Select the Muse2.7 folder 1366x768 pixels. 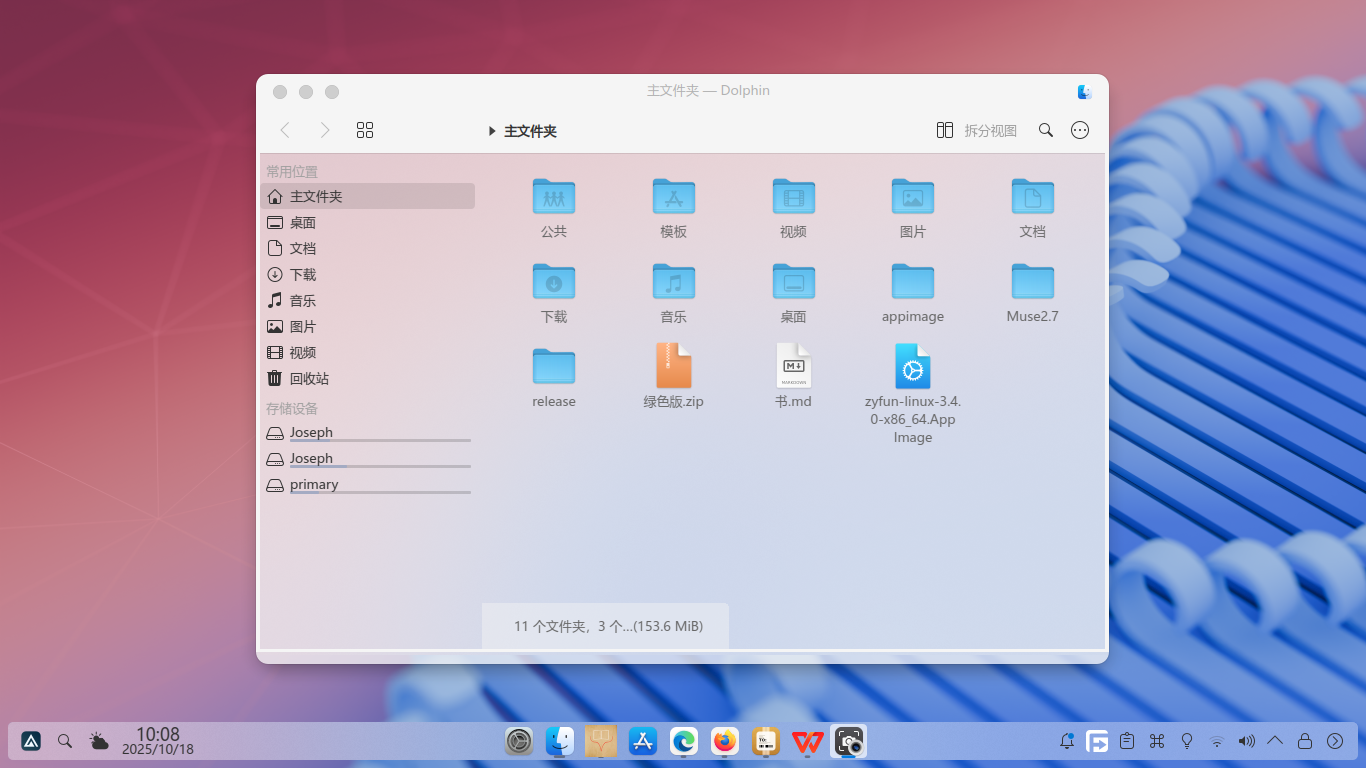[1033, 281]
